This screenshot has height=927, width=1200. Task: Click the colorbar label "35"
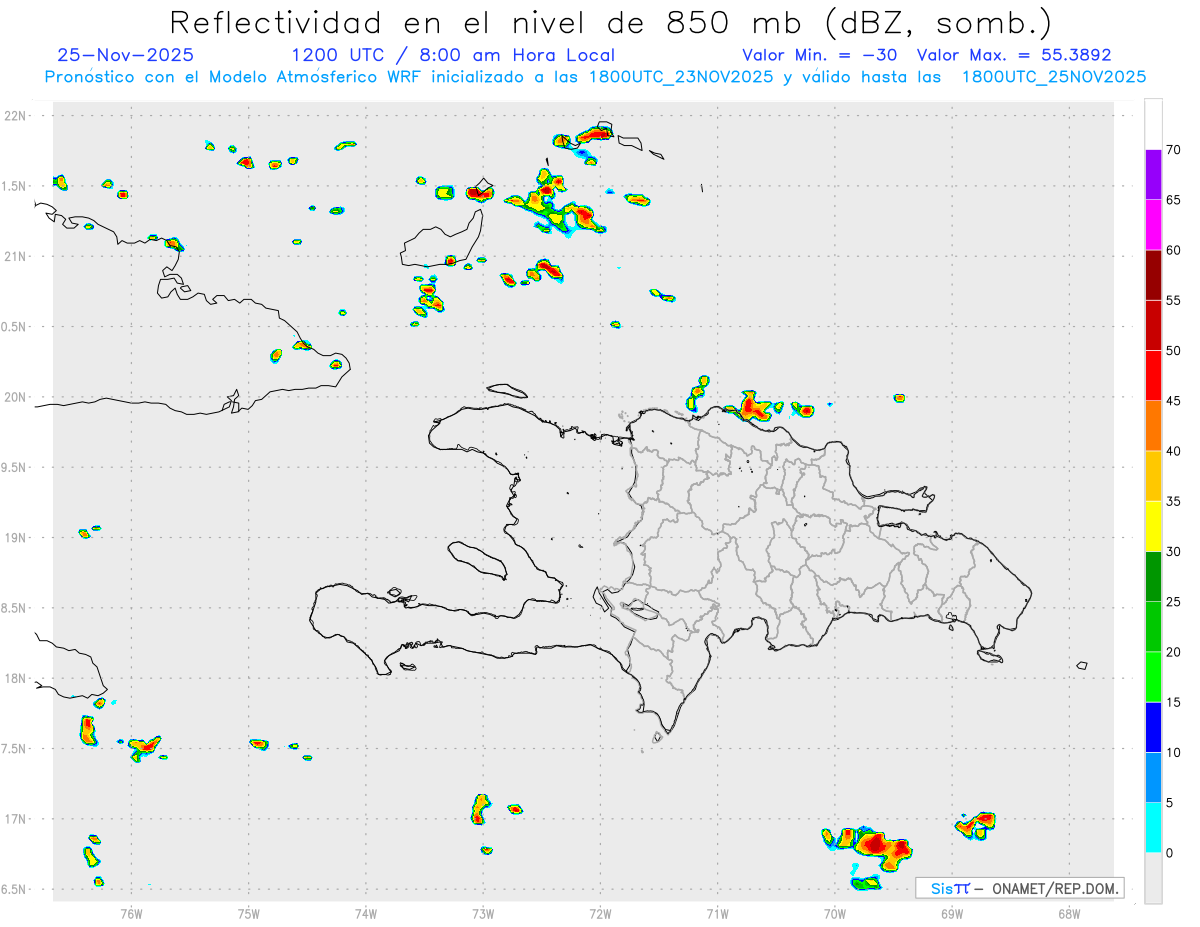coord(1173,501)
